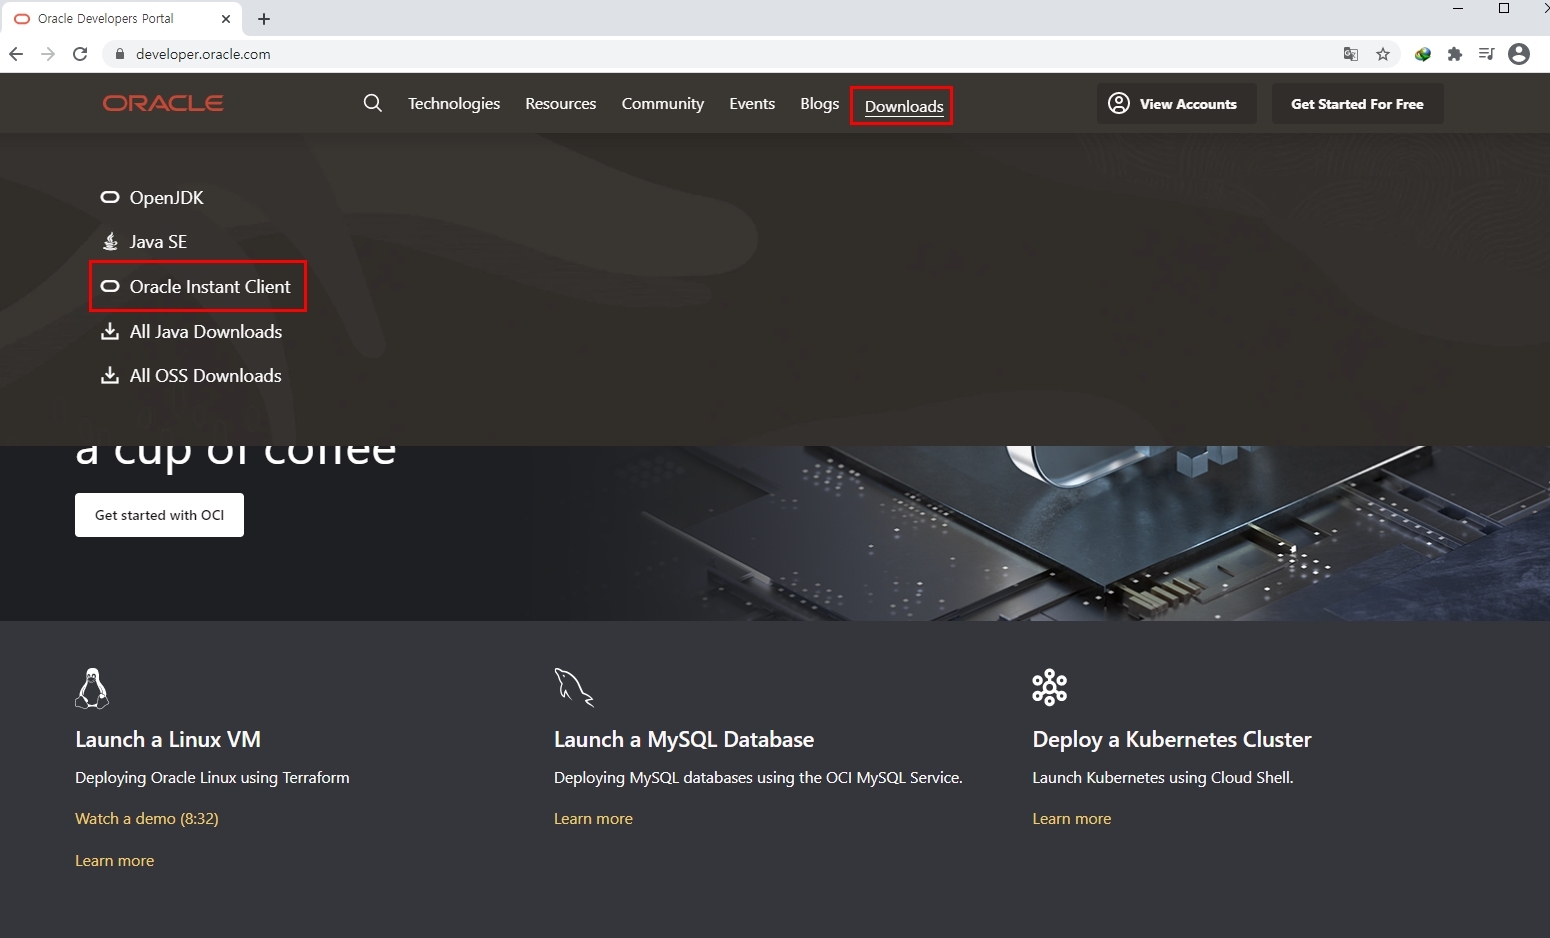Screen dimensions: 1550x938
Task: Open a new tab with plus icon
Action: tap(264, 19)
